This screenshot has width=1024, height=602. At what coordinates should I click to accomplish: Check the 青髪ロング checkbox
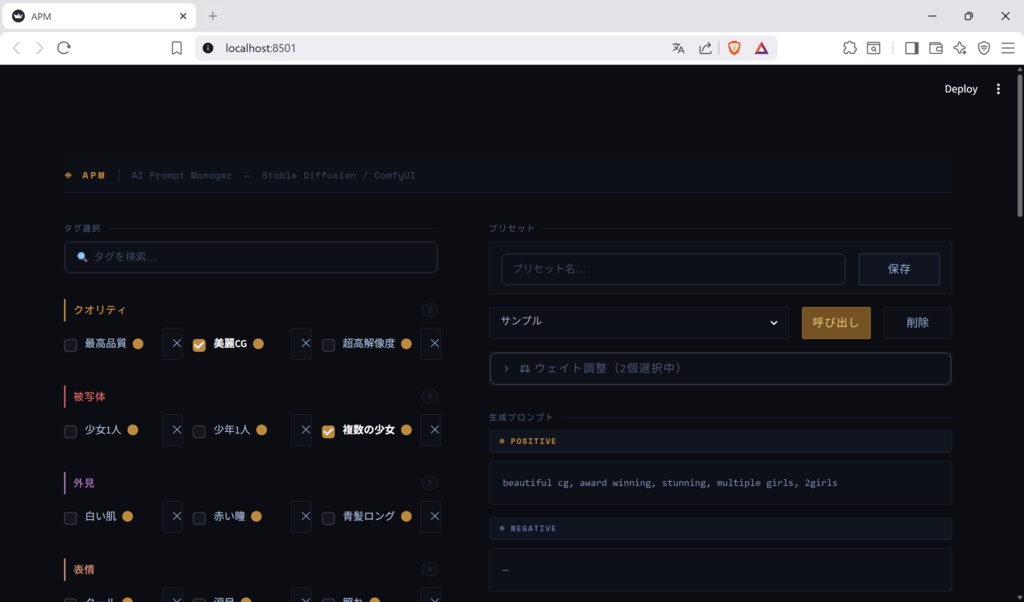[328, 518]
